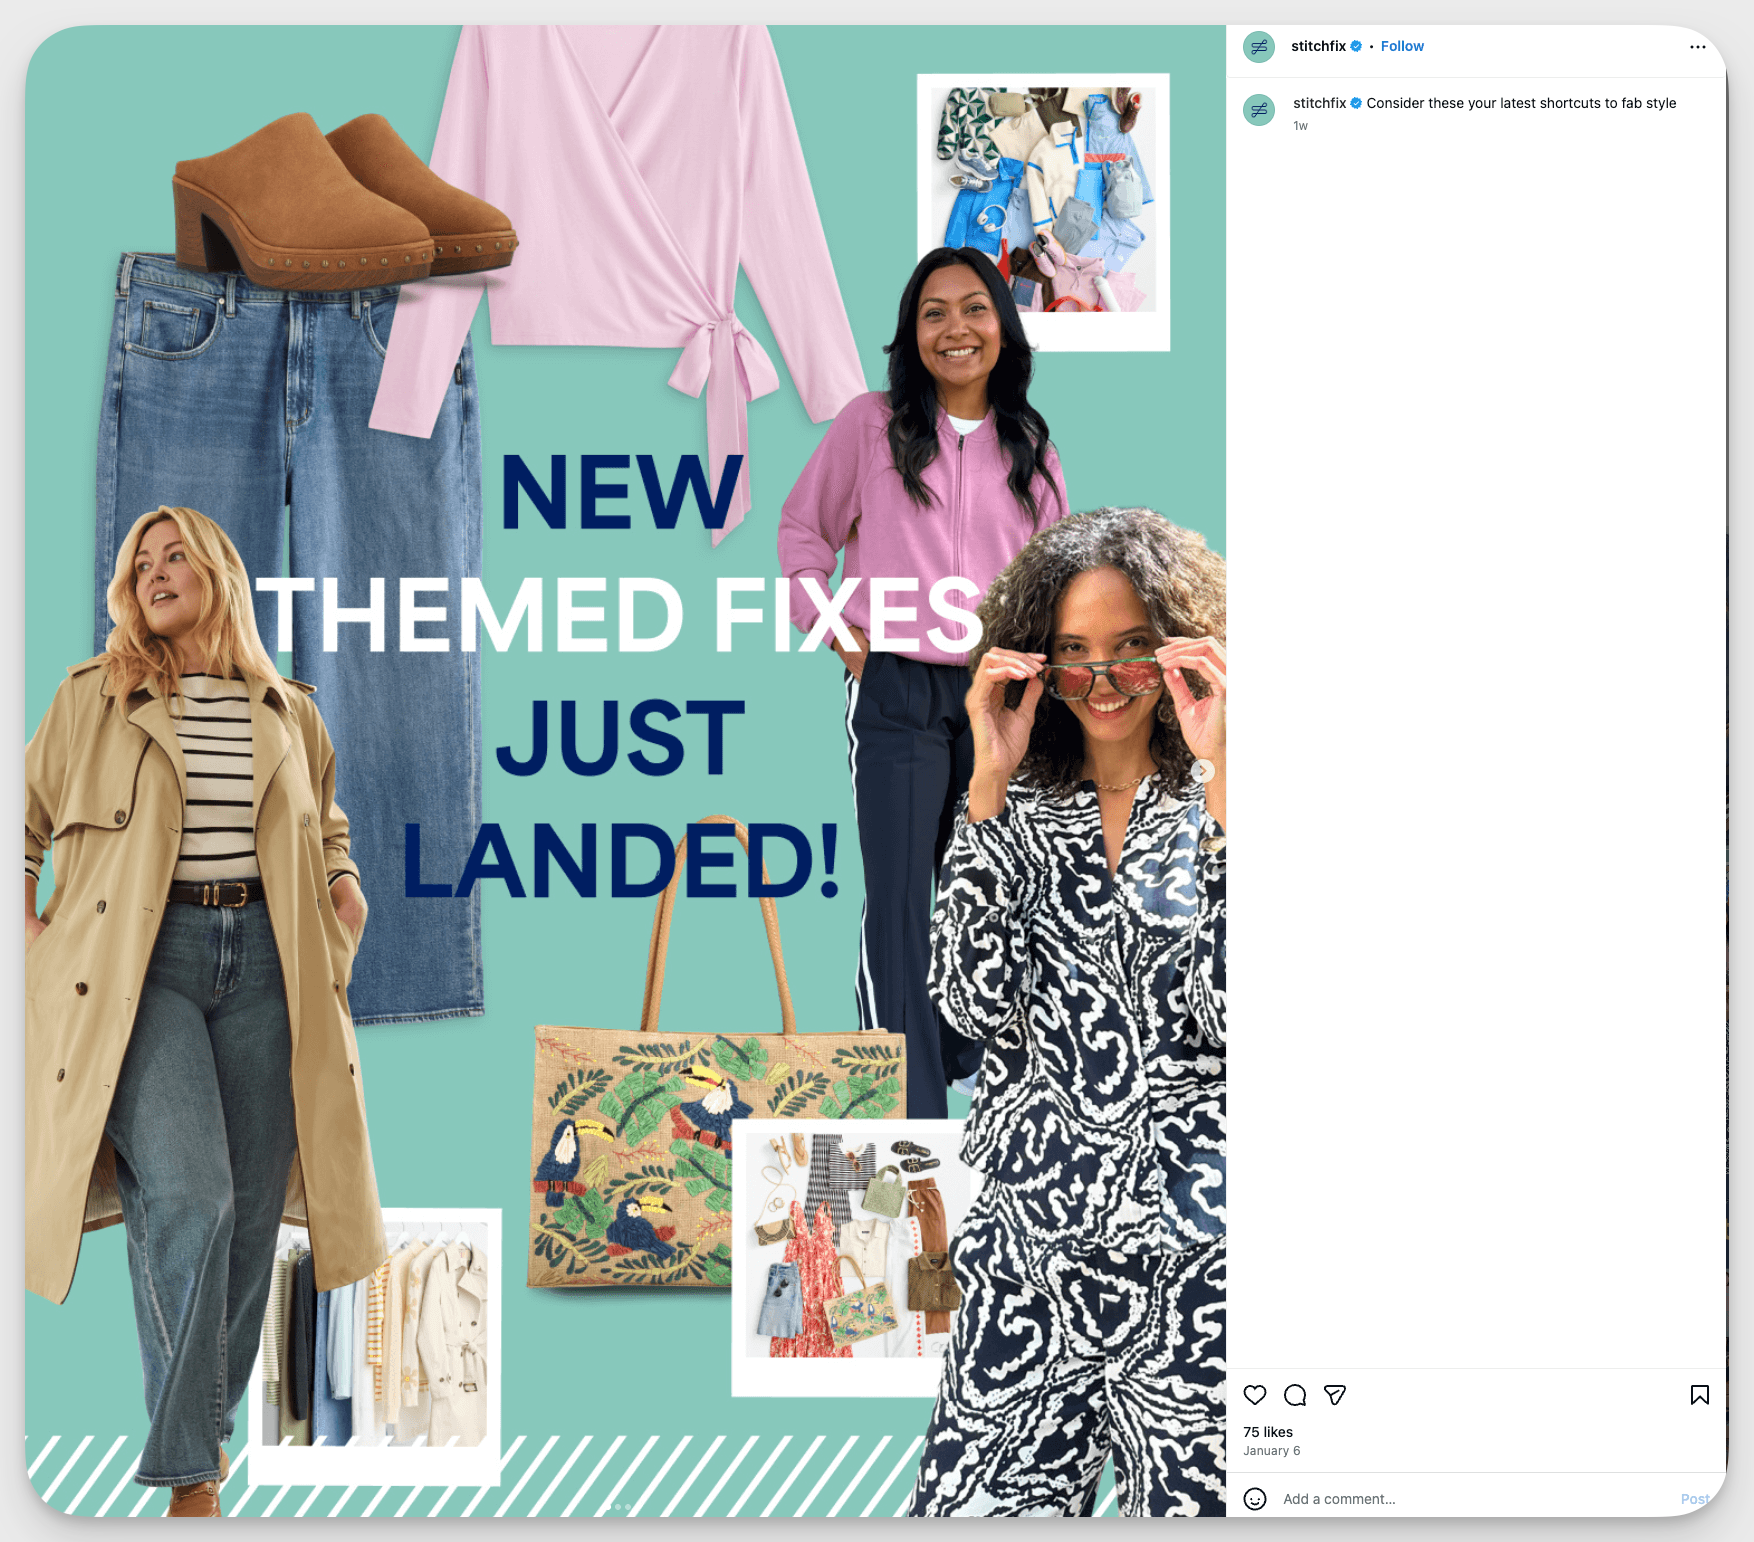Screen dimensions: 1754x1542
Task: Expand caption by clicking the timestamp 1w
Action: [1299, 125]
